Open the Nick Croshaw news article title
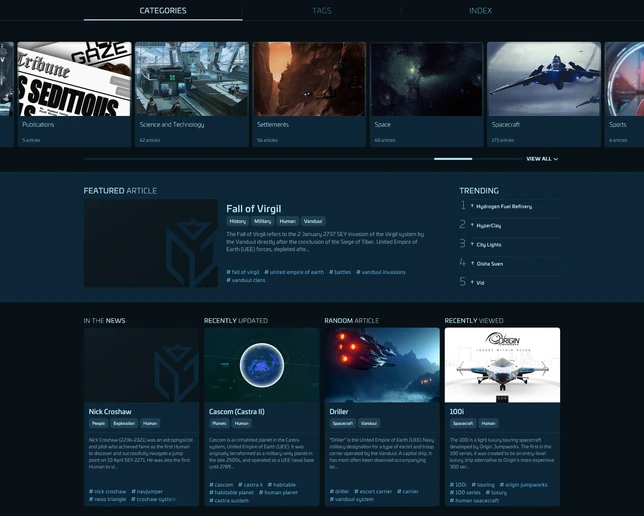The height and width of the screenshot is (516, 644). [109, 411]
